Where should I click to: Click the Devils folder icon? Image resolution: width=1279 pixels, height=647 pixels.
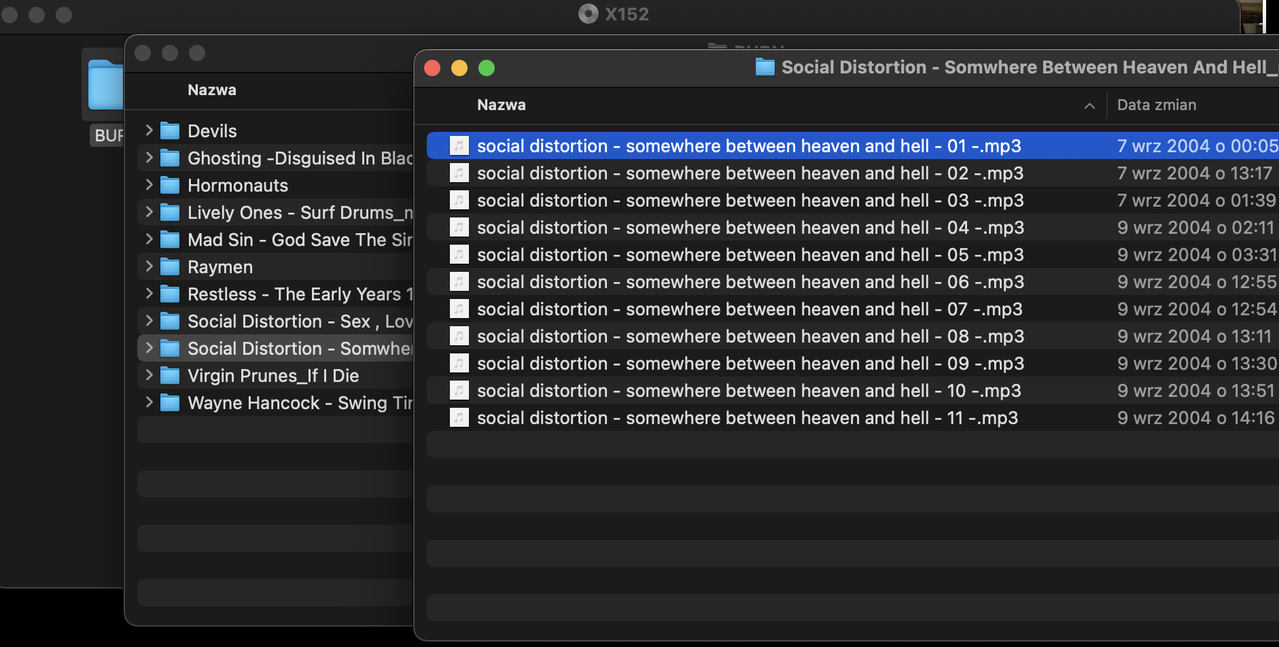[170, 131]
